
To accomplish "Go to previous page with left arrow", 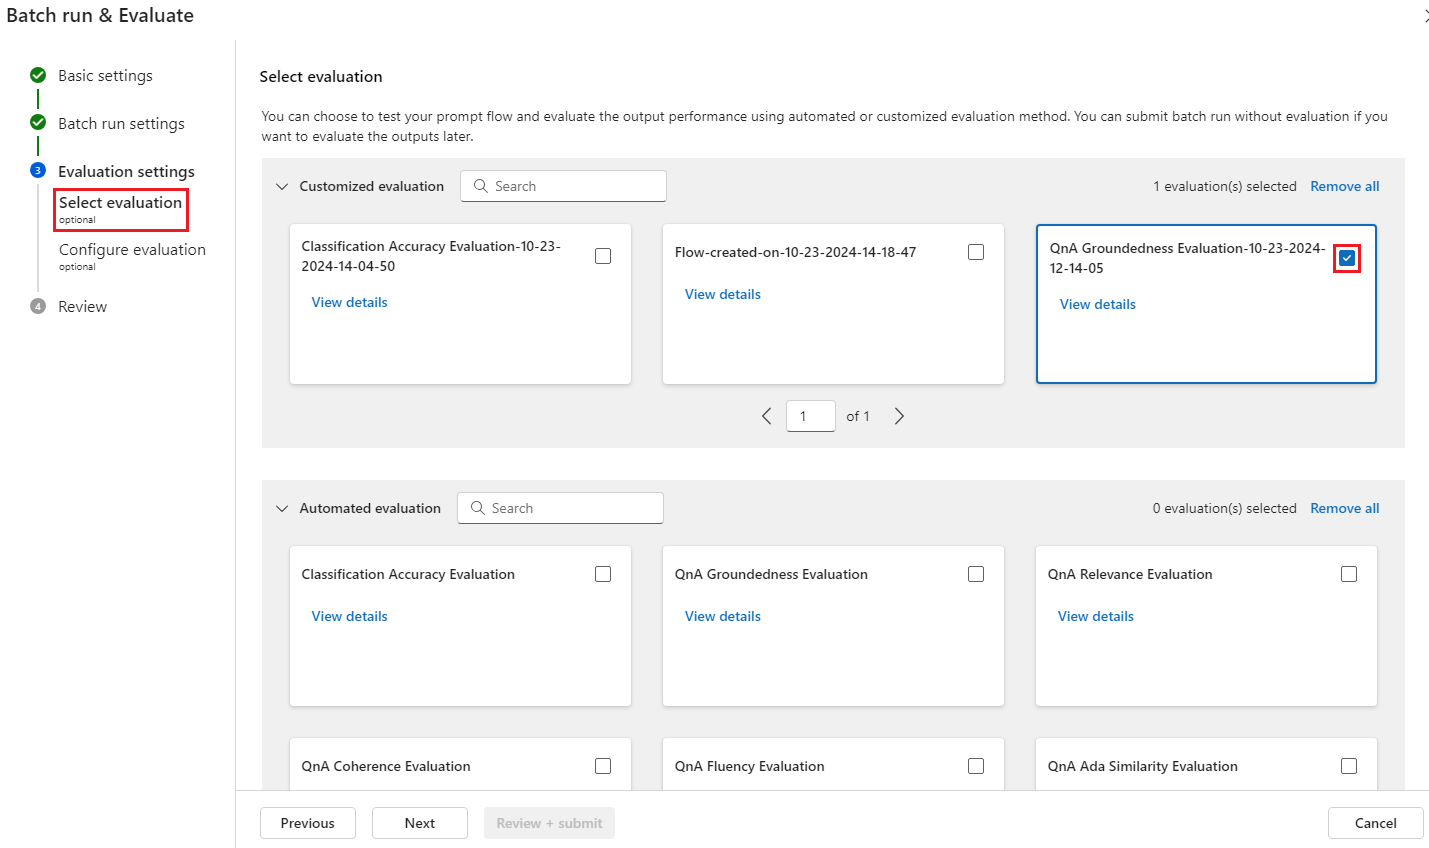I will click(766, 416).
